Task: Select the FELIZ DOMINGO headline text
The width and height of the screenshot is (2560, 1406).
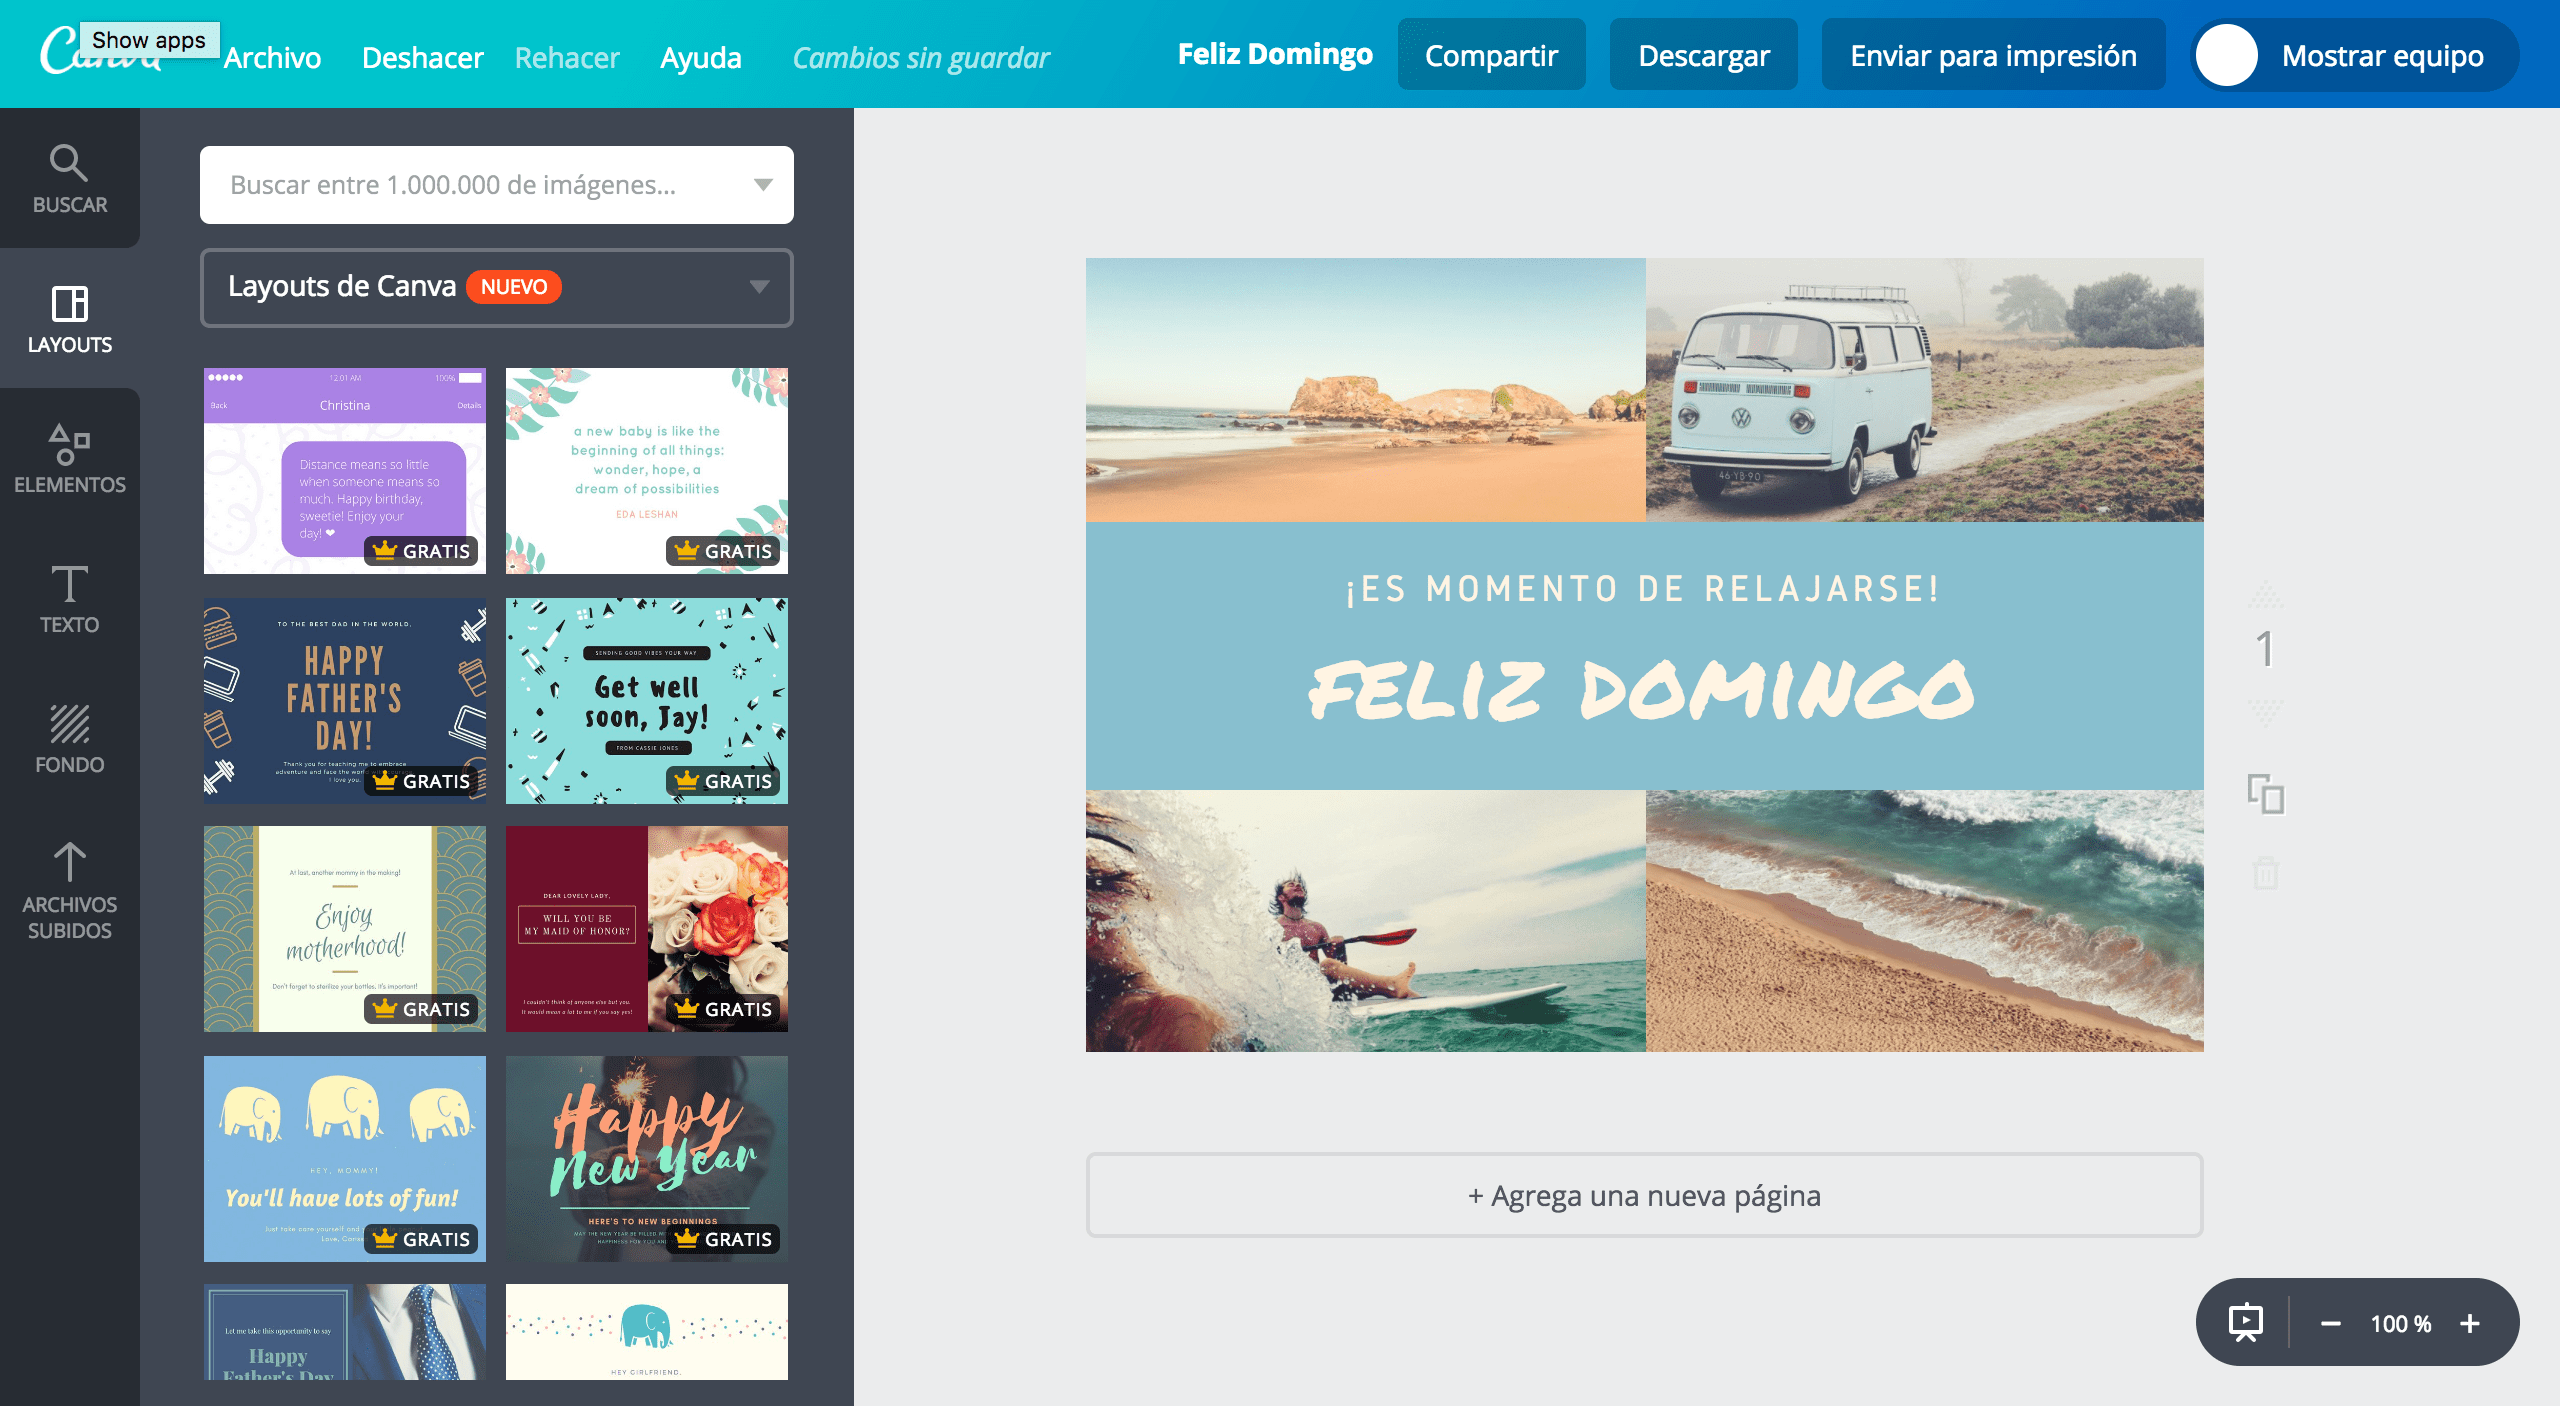Action: [1642, 690]
